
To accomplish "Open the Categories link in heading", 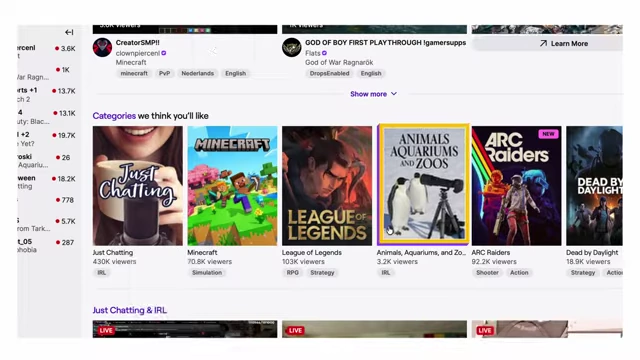I will 114,116.
